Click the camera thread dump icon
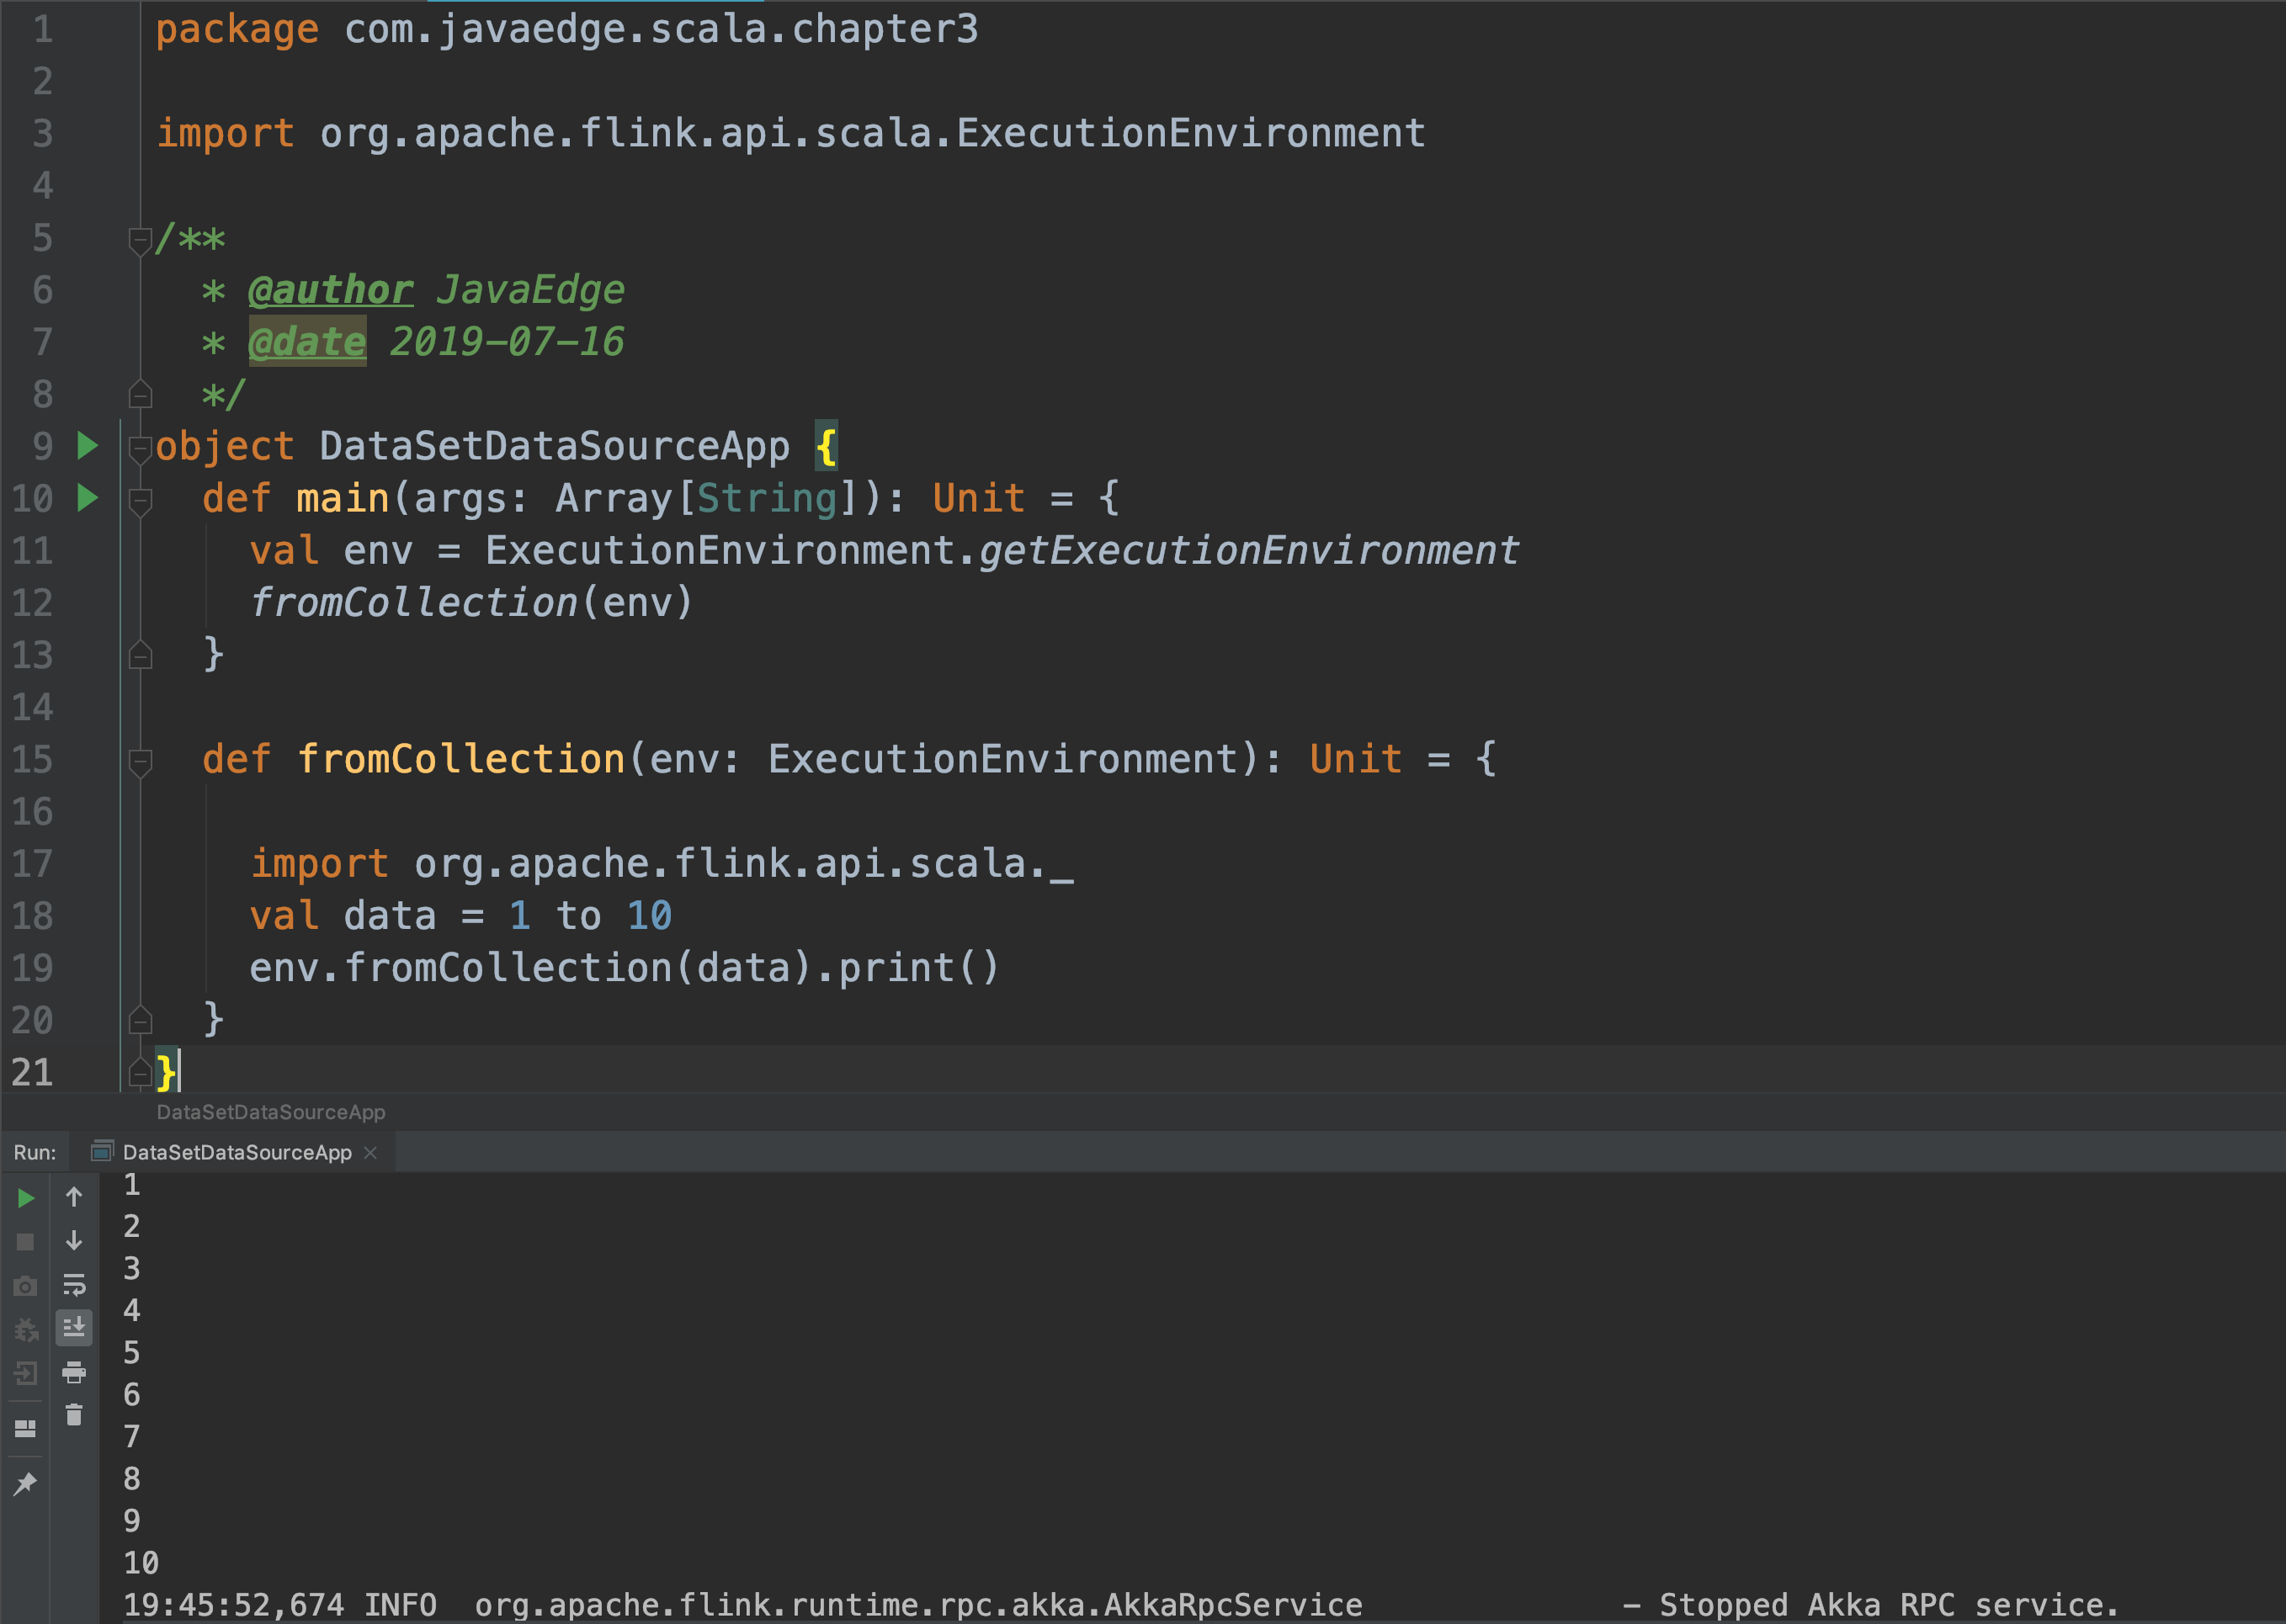This screenshot has width=2286, height=1624. click(x=26, y=1286)
